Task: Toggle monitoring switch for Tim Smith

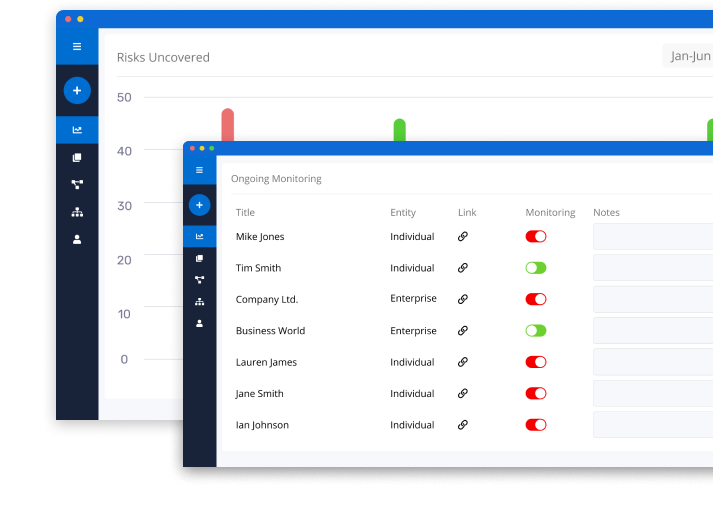Action: 536,268
